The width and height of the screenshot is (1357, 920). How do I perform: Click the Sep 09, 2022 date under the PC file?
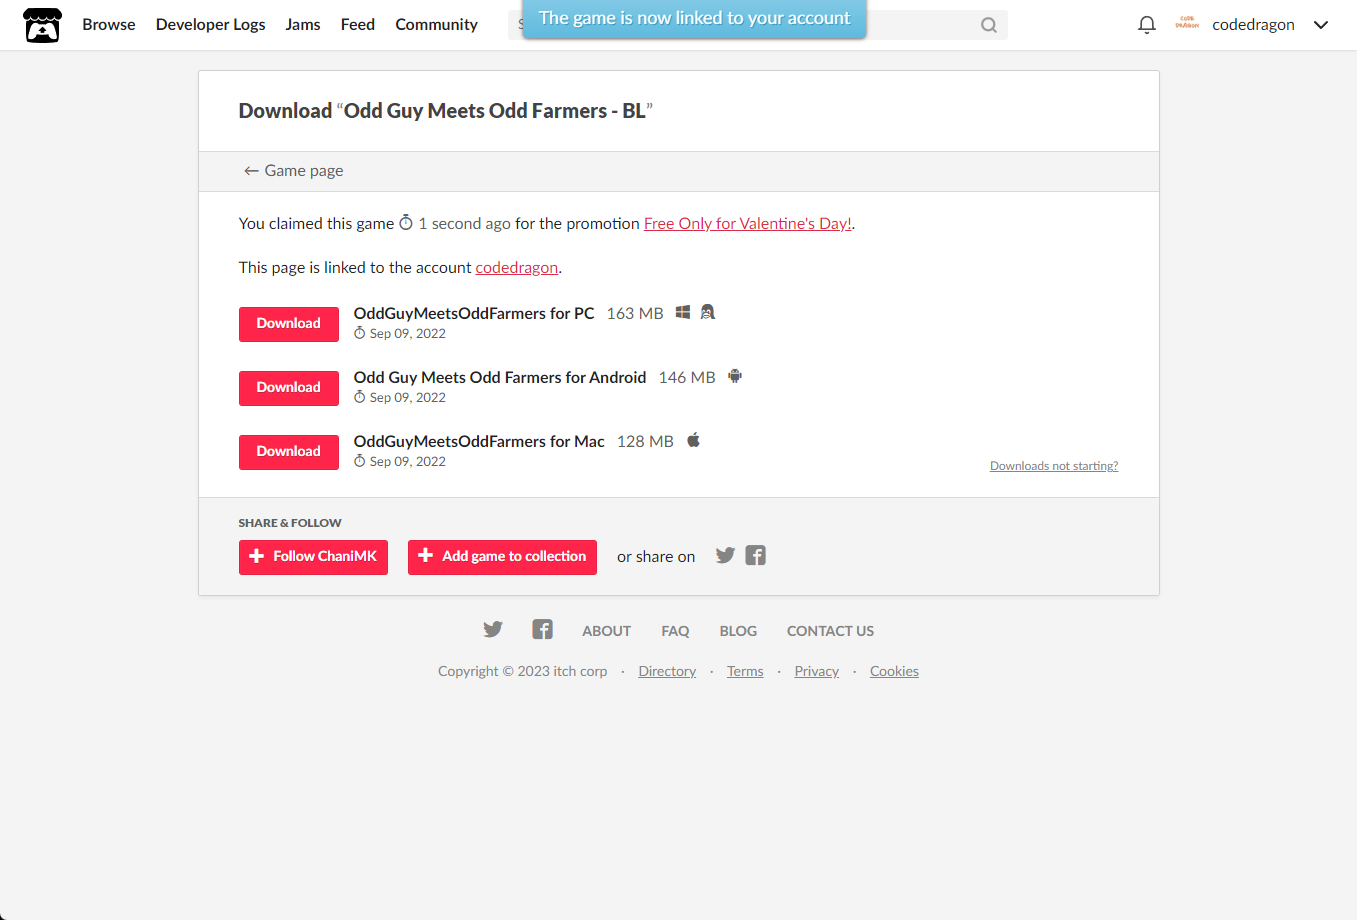point(408,334)
